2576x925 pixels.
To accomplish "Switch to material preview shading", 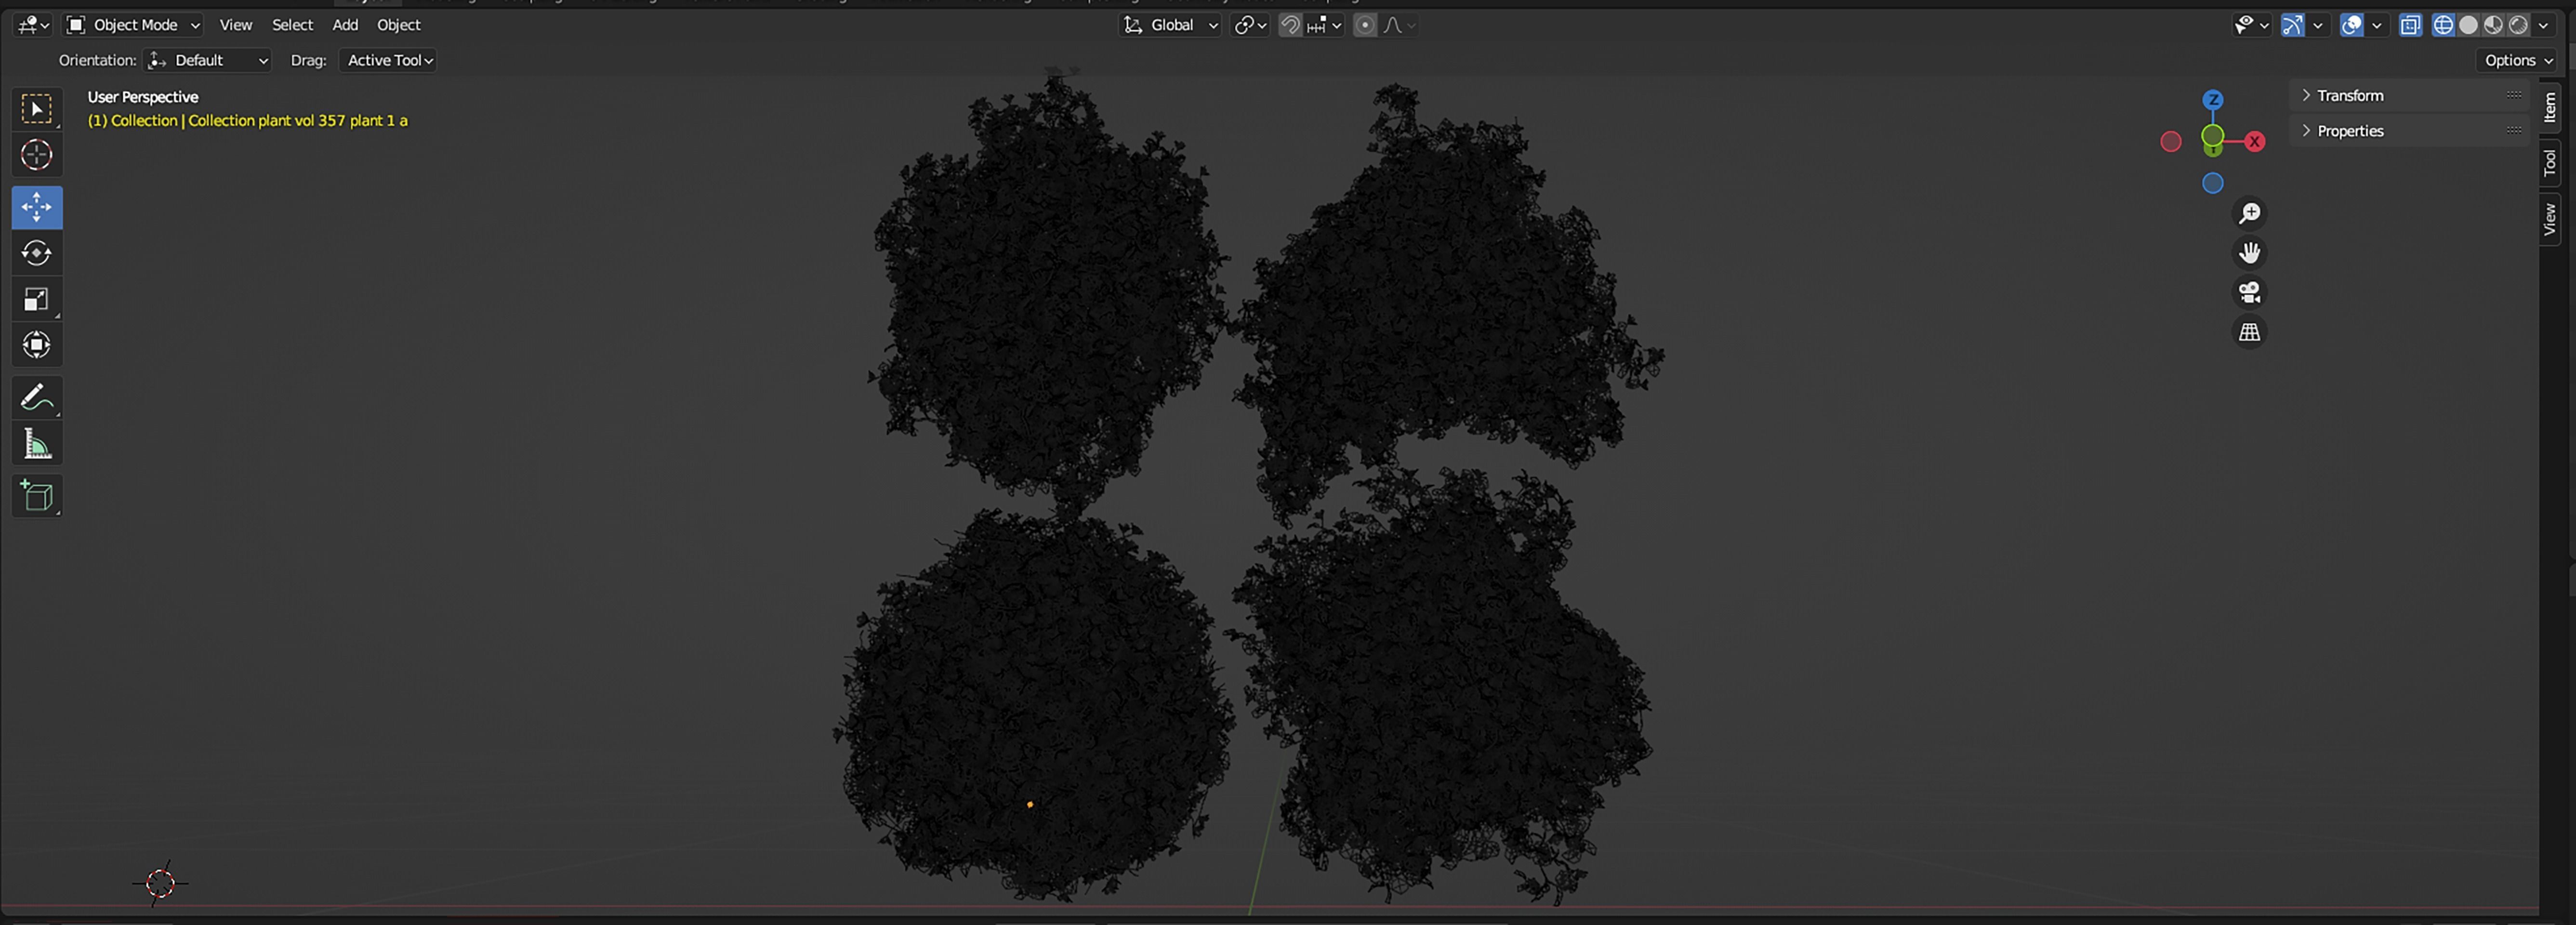I will tap(2493, 25).
